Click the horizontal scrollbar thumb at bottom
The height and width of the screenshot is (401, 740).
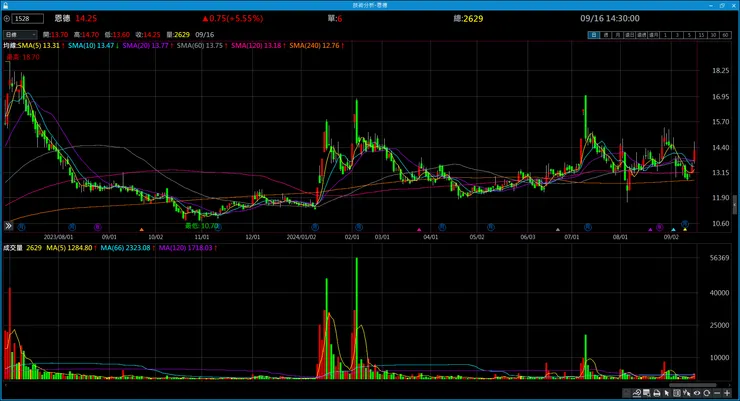692,385
